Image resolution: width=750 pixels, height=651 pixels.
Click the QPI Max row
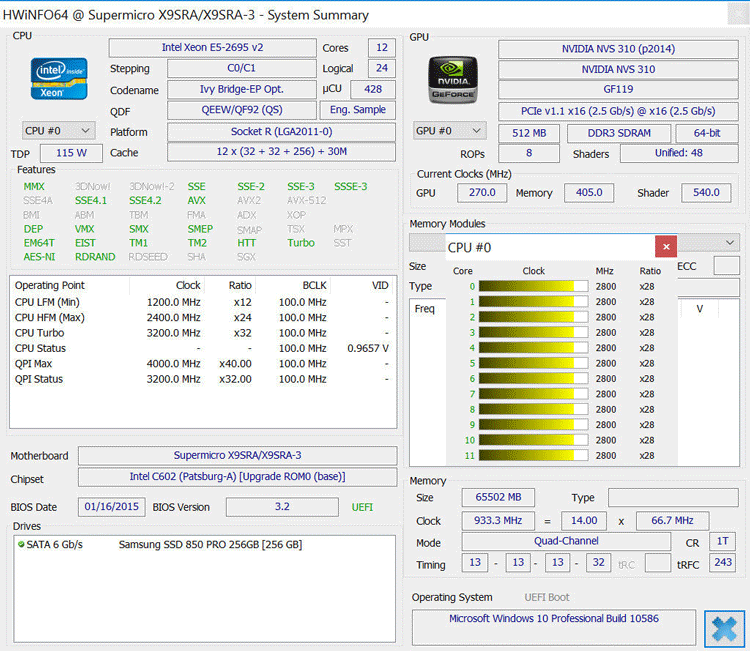[202, 364]
